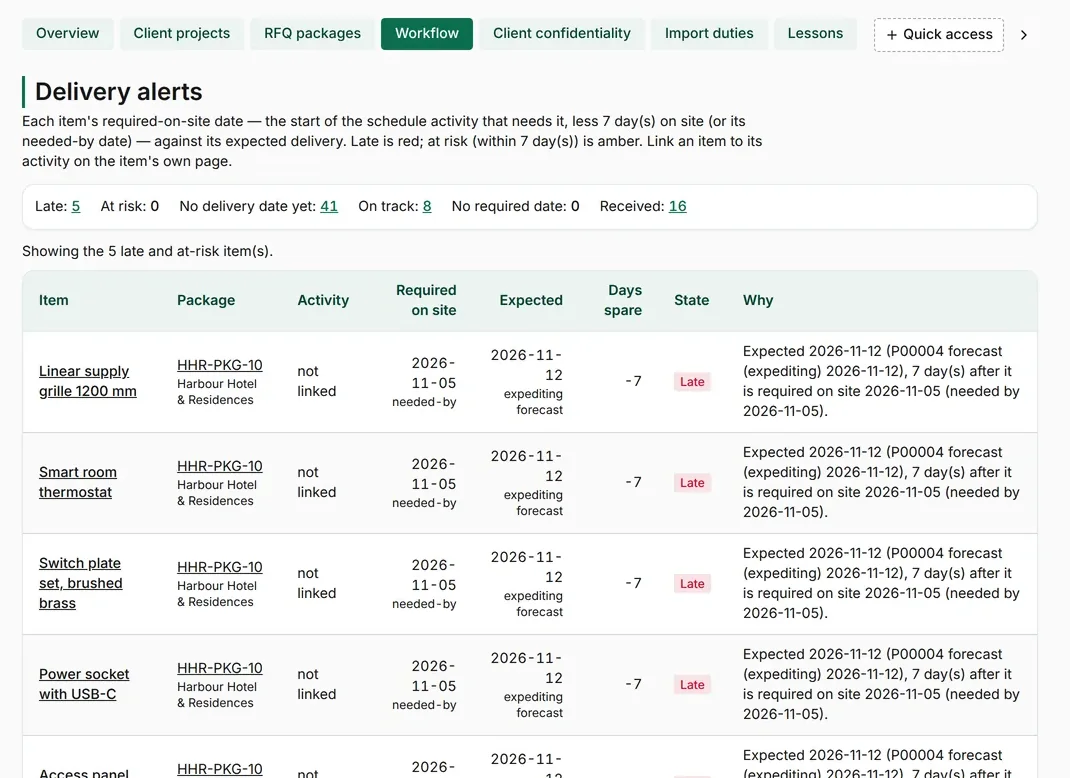1070x778 pixels.
Task: Click the Required on site column header
Action: click(426, 300)
